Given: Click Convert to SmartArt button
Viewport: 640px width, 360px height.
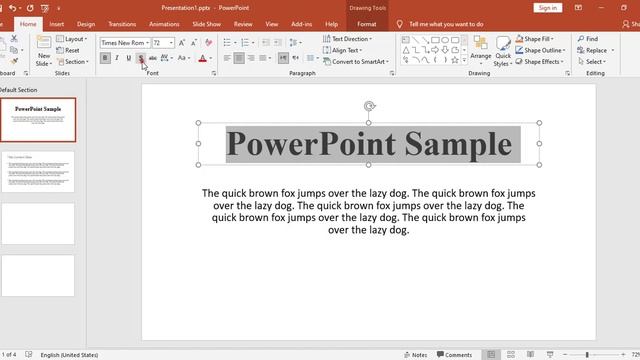Looking at the screenshot, I should (356, 62).
